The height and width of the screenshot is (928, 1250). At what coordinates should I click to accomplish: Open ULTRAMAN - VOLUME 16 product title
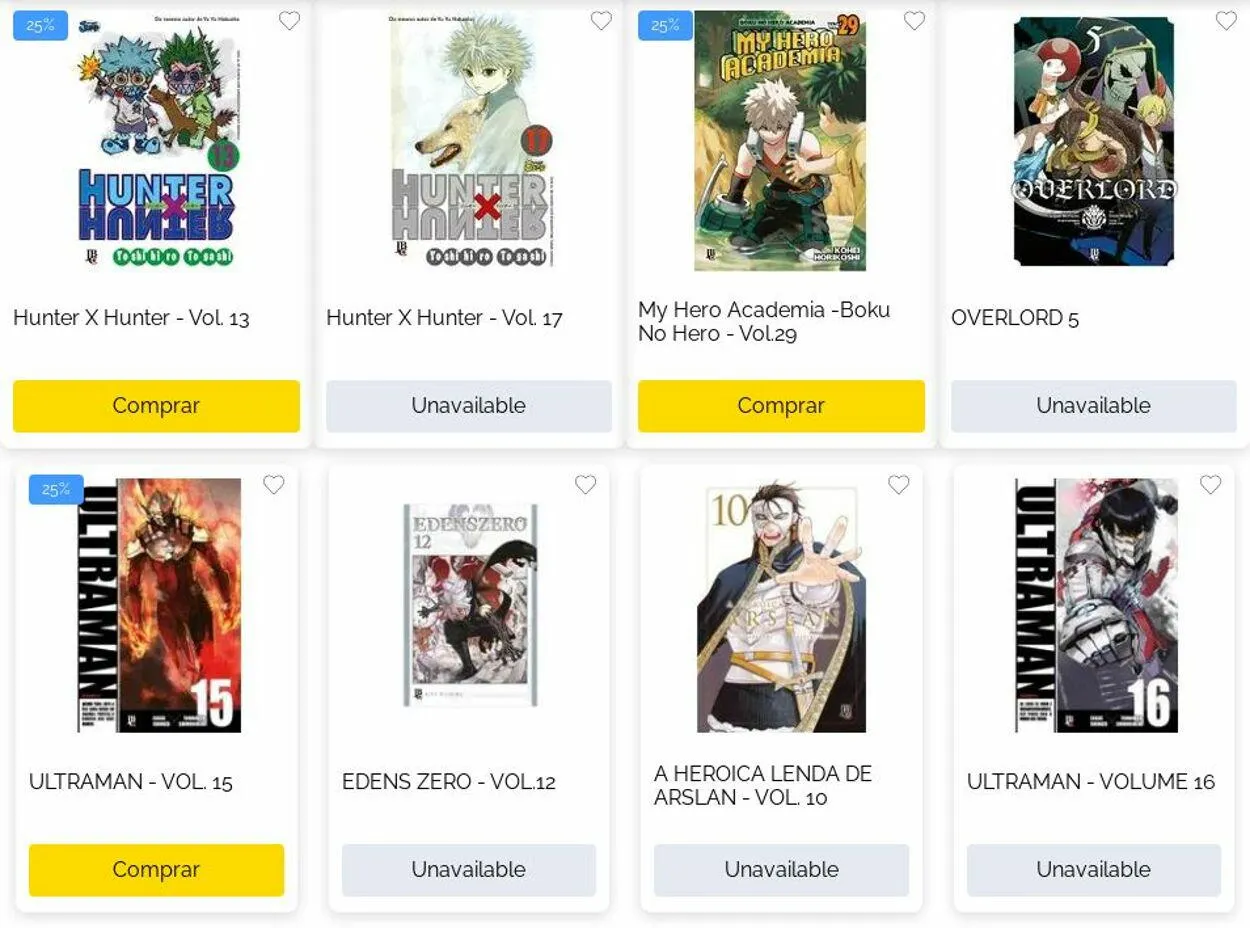(x=1091, y=782)
